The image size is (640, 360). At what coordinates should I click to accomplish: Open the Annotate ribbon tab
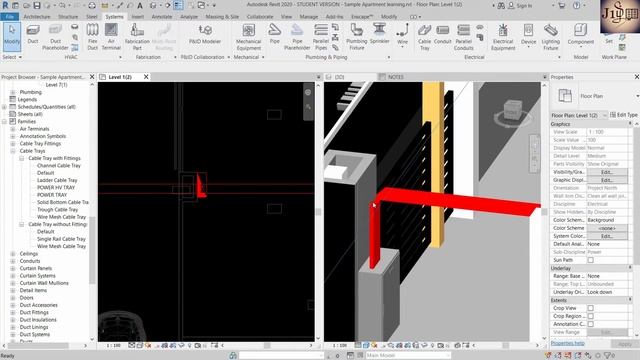(162, 17)
